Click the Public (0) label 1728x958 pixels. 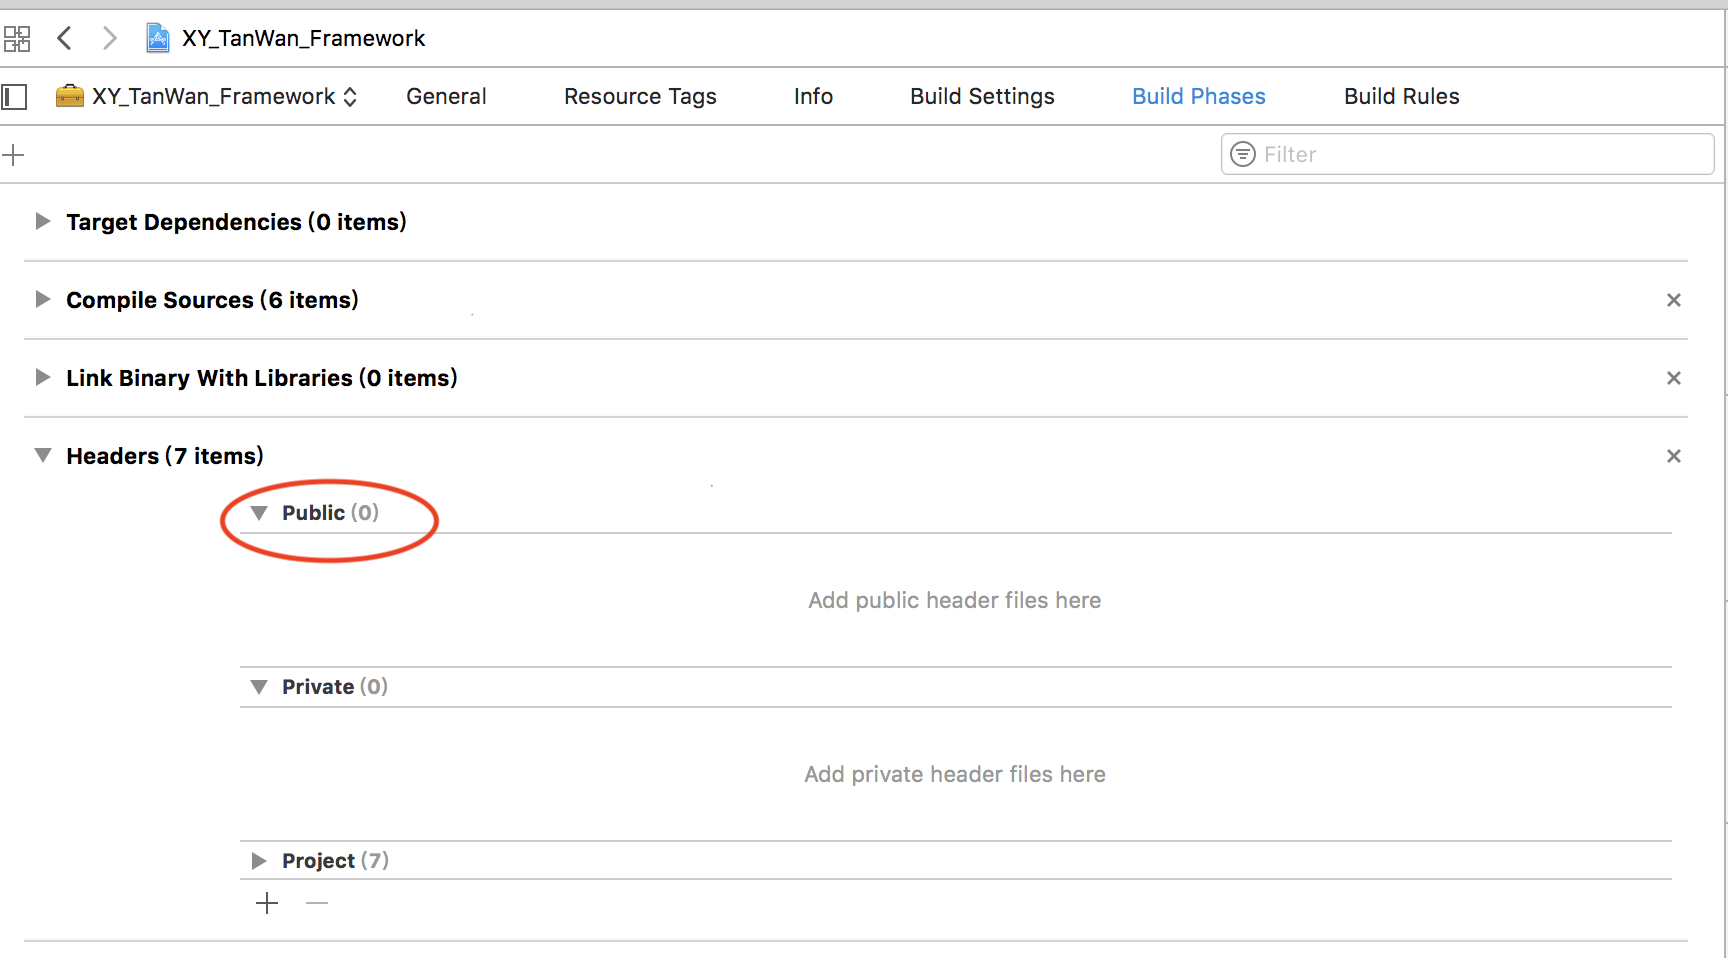(x=330, y=513)
